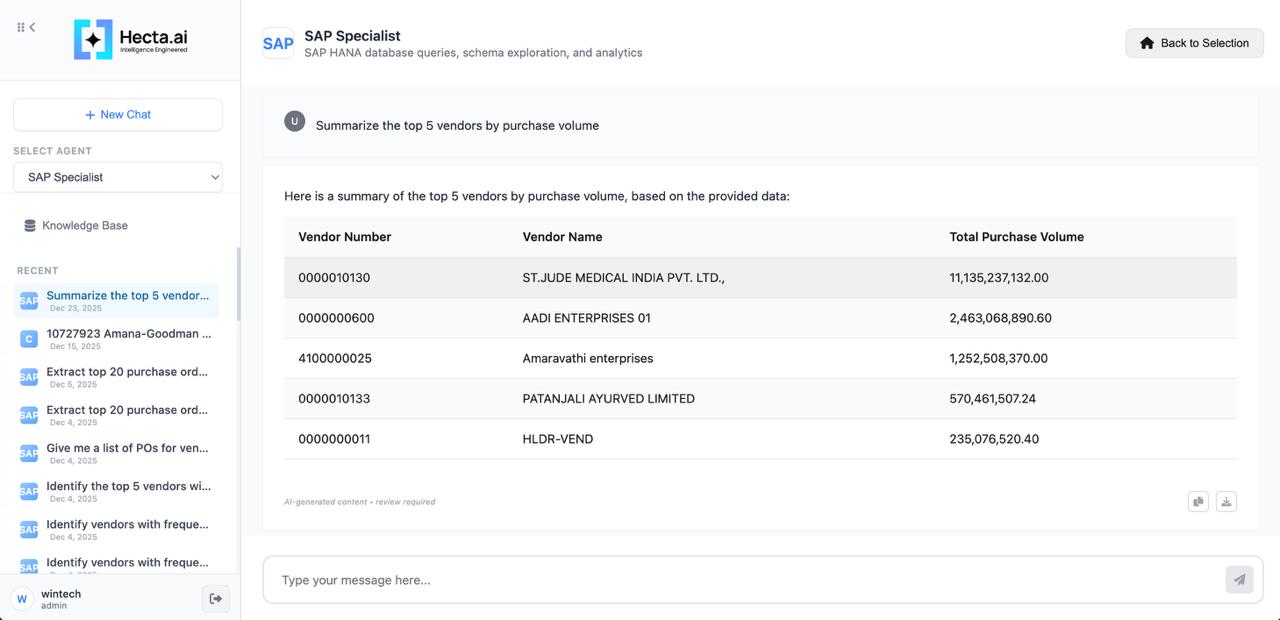This screenshot has height=620, width=1280.
Task: Select the value 11,135,237,132.00
Action: (998, 278)
